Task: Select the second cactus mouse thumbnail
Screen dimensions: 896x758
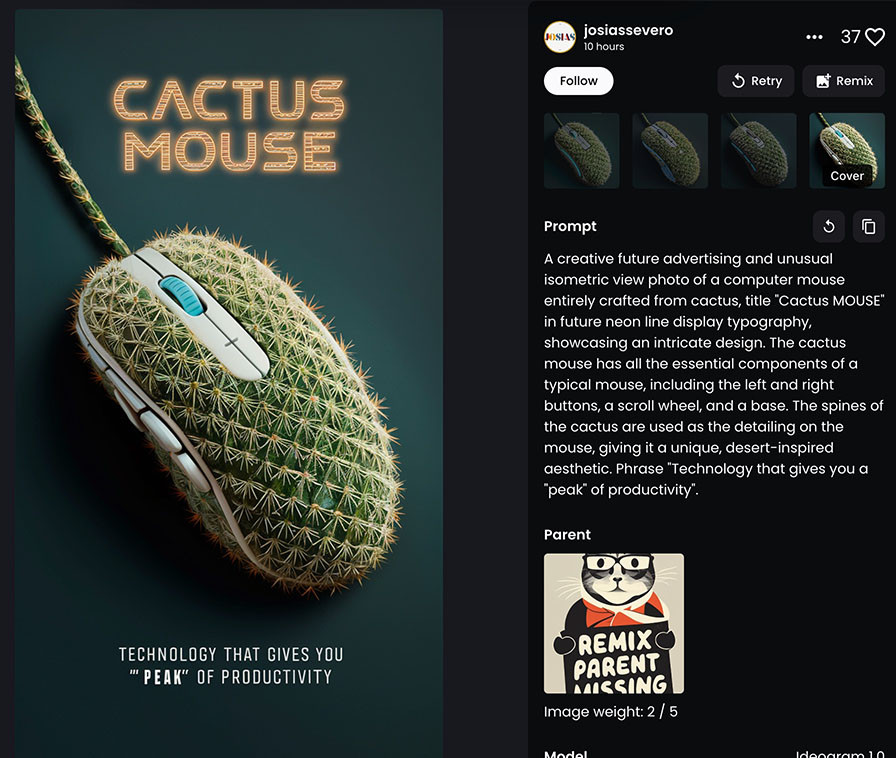Action: coord(670,151)
